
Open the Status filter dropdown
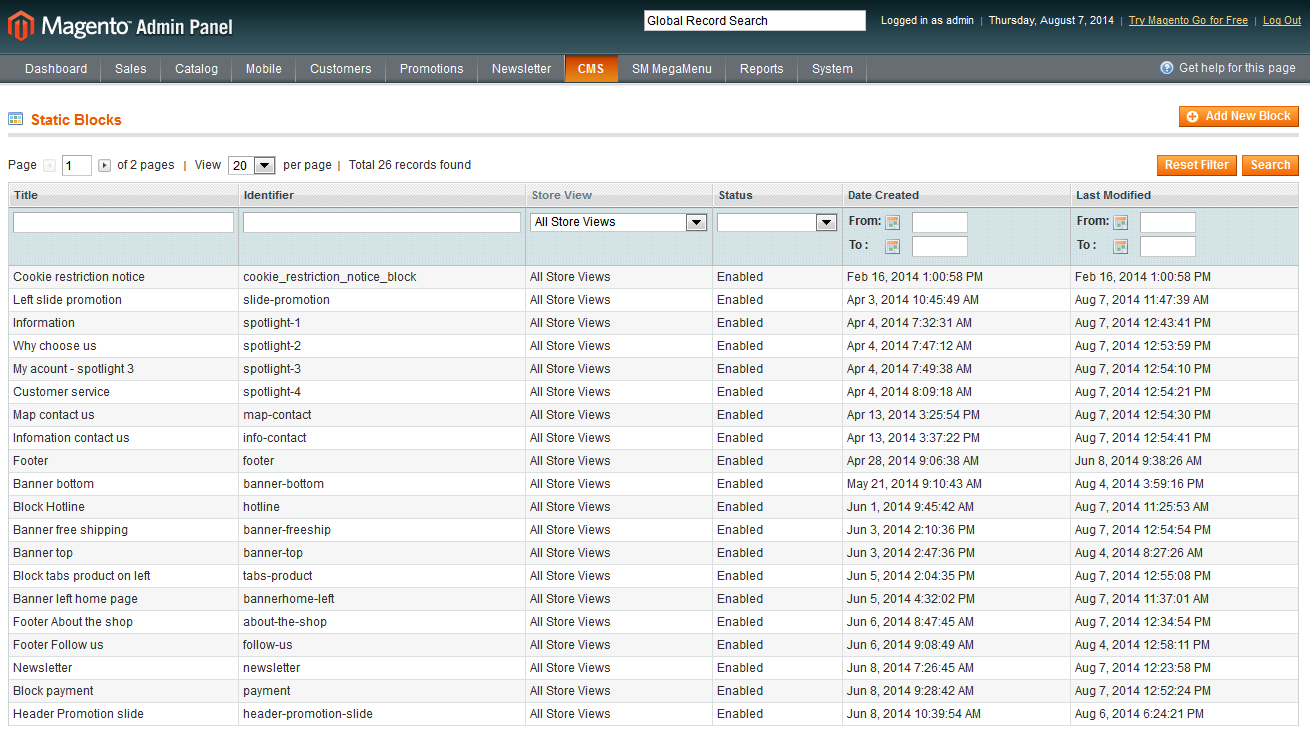tap(777, 222)
